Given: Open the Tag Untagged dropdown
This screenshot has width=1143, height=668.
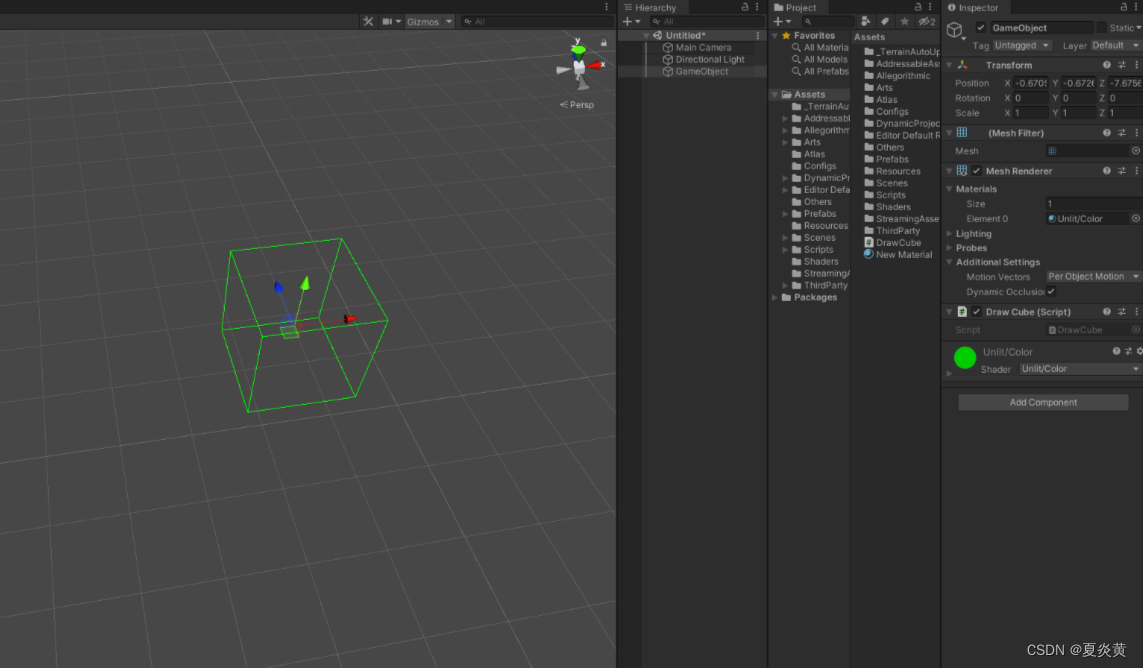Looking at the screenshot, I should pos(1022,45).
